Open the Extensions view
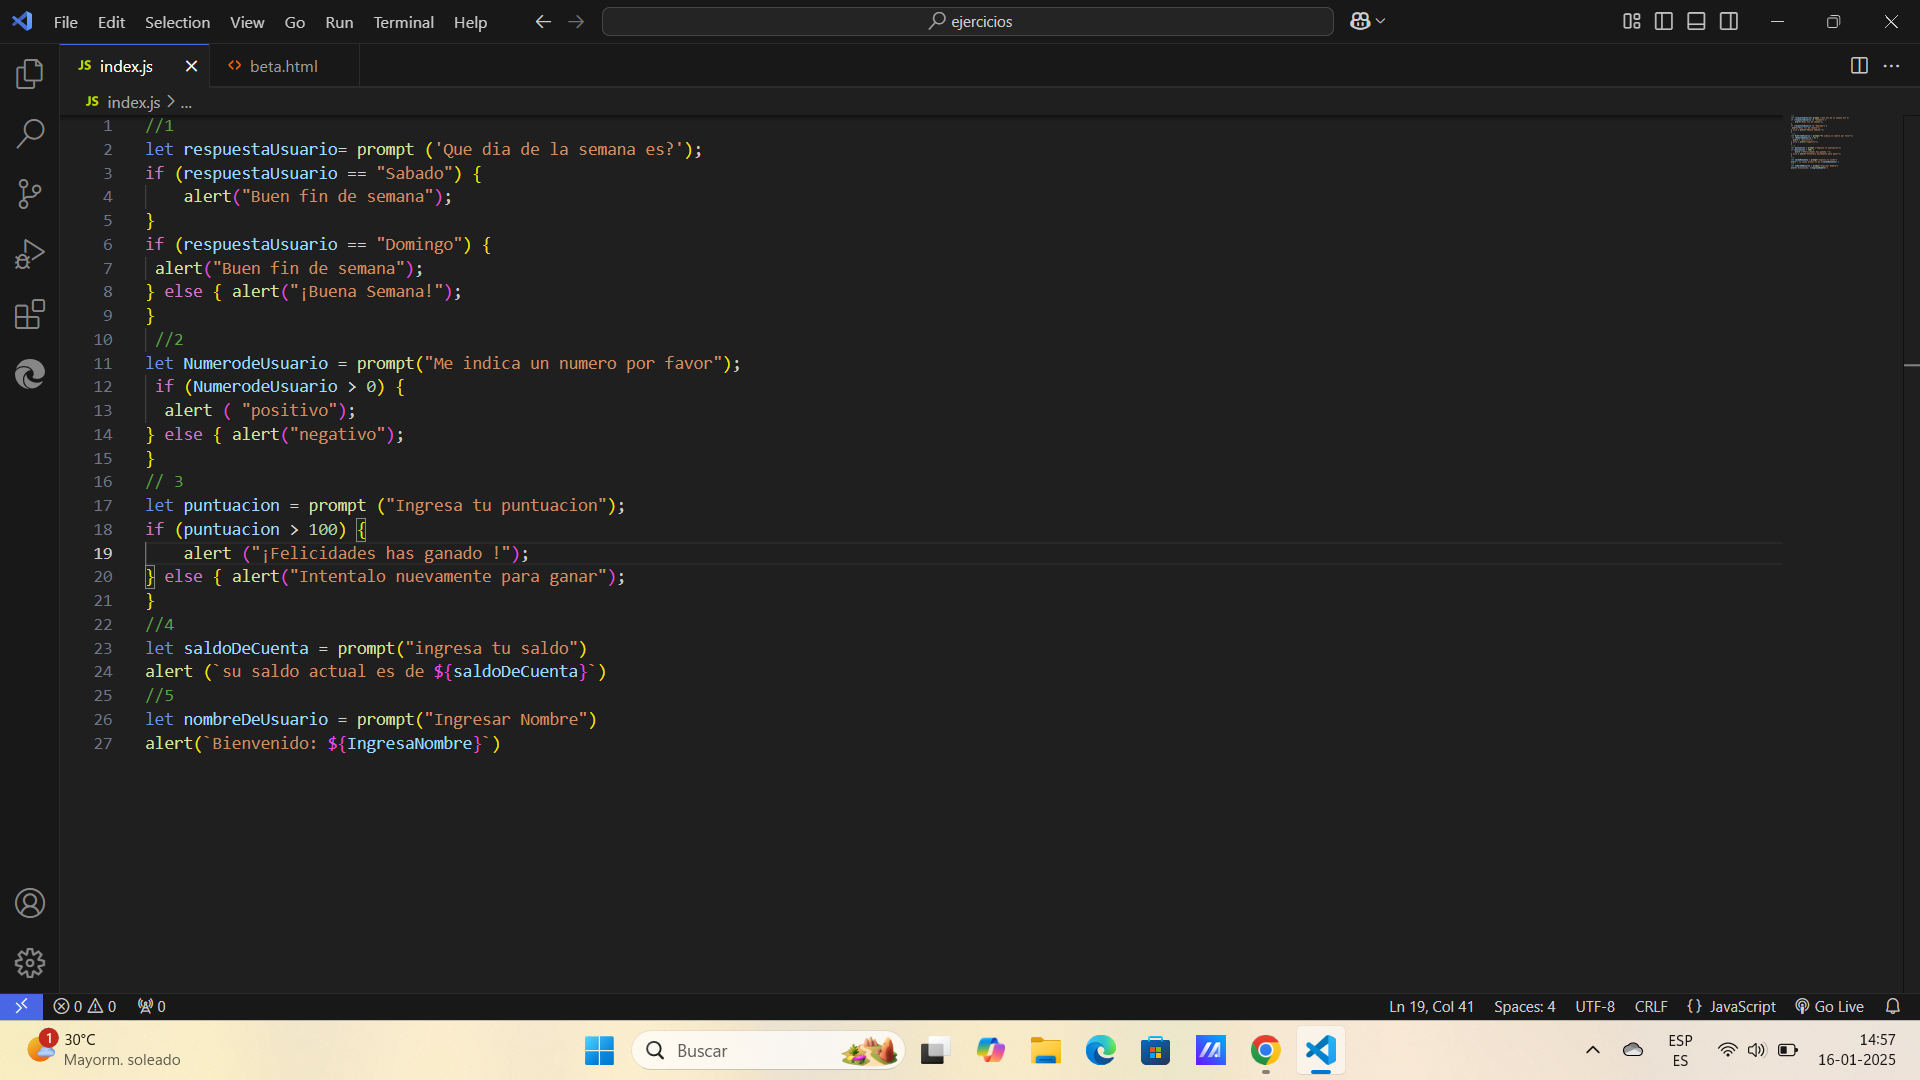Screen dimensions: 1920x1080 30,314
